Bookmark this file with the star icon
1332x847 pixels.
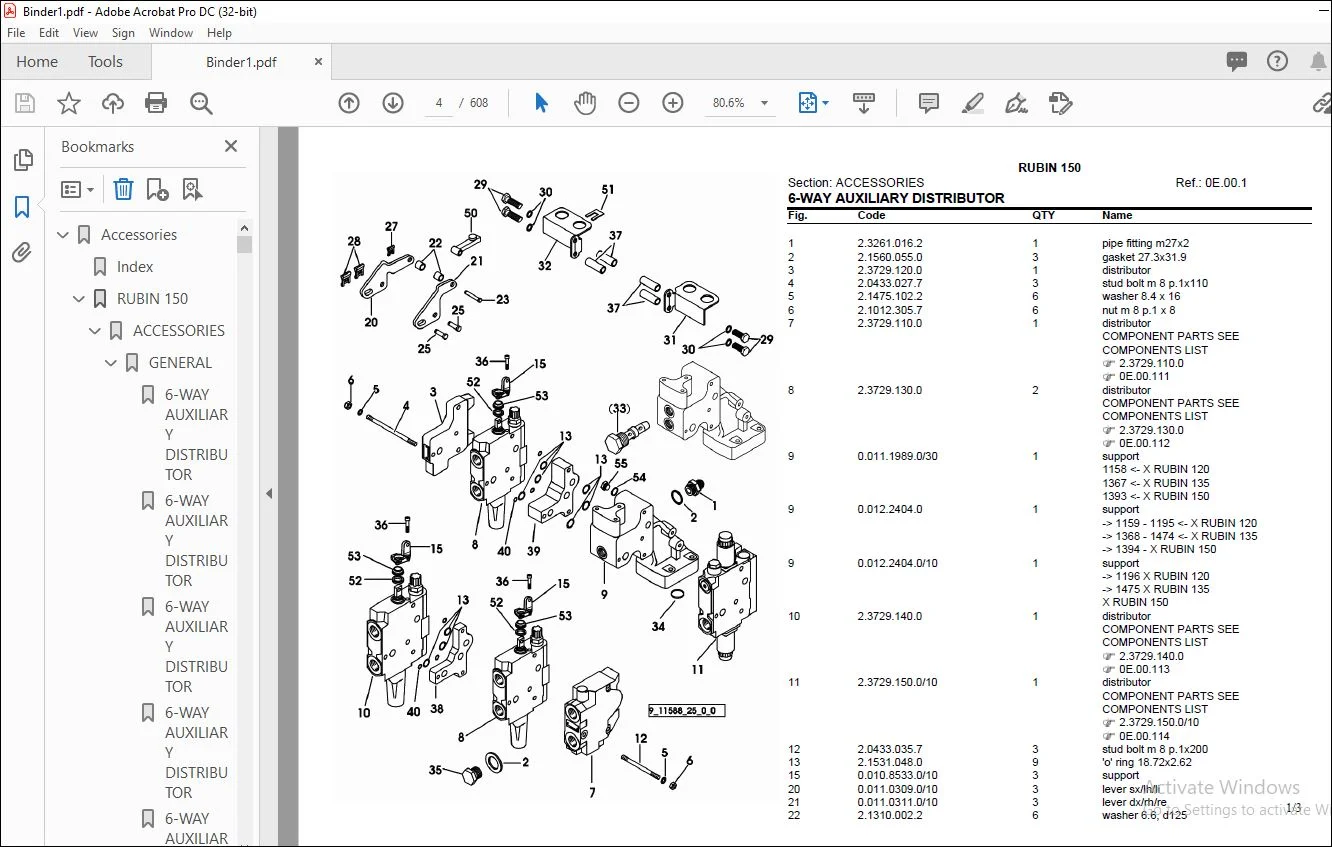tap(69, 103)
